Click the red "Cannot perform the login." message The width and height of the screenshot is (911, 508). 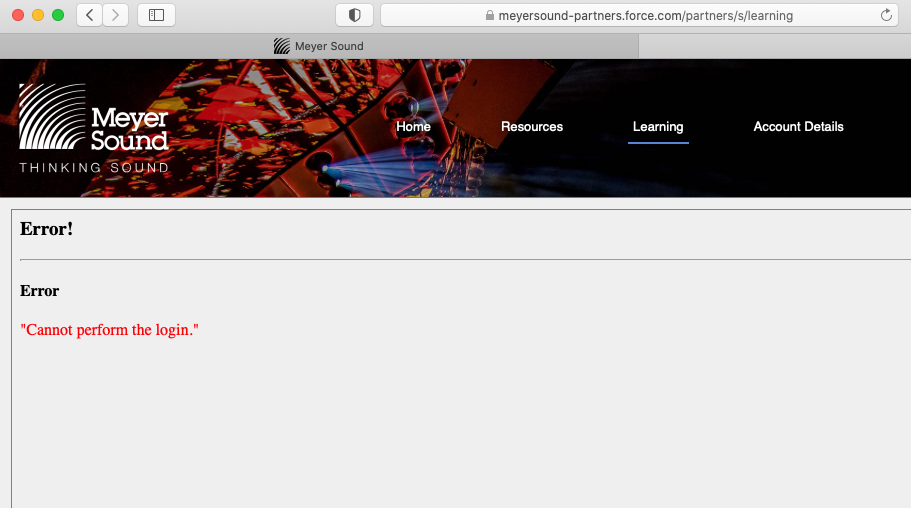(x=109, y=330)
